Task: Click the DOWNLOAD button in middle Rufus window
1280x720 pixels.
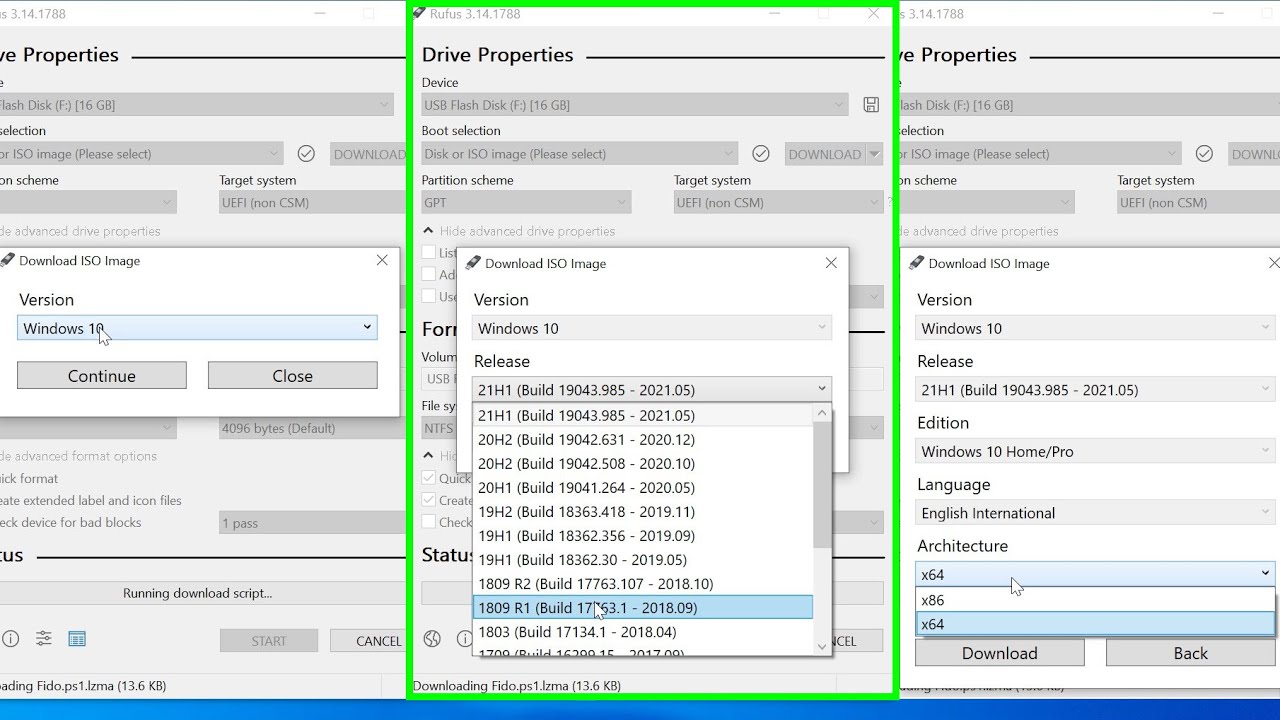Action: 825,154
